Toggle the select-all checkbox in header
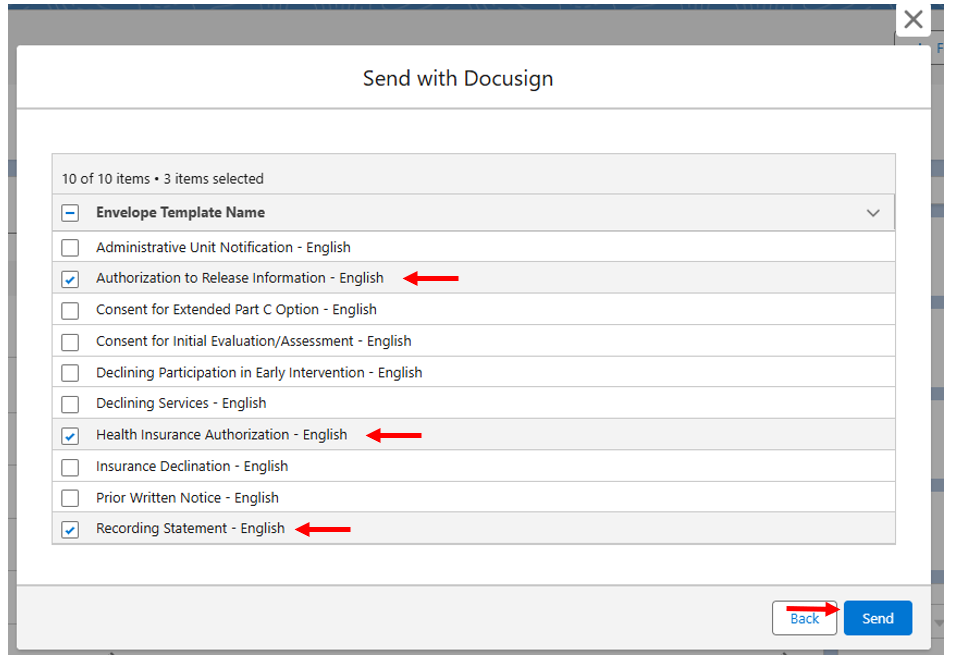This screenshot has height=656, width=956. [x=70, y=213]
